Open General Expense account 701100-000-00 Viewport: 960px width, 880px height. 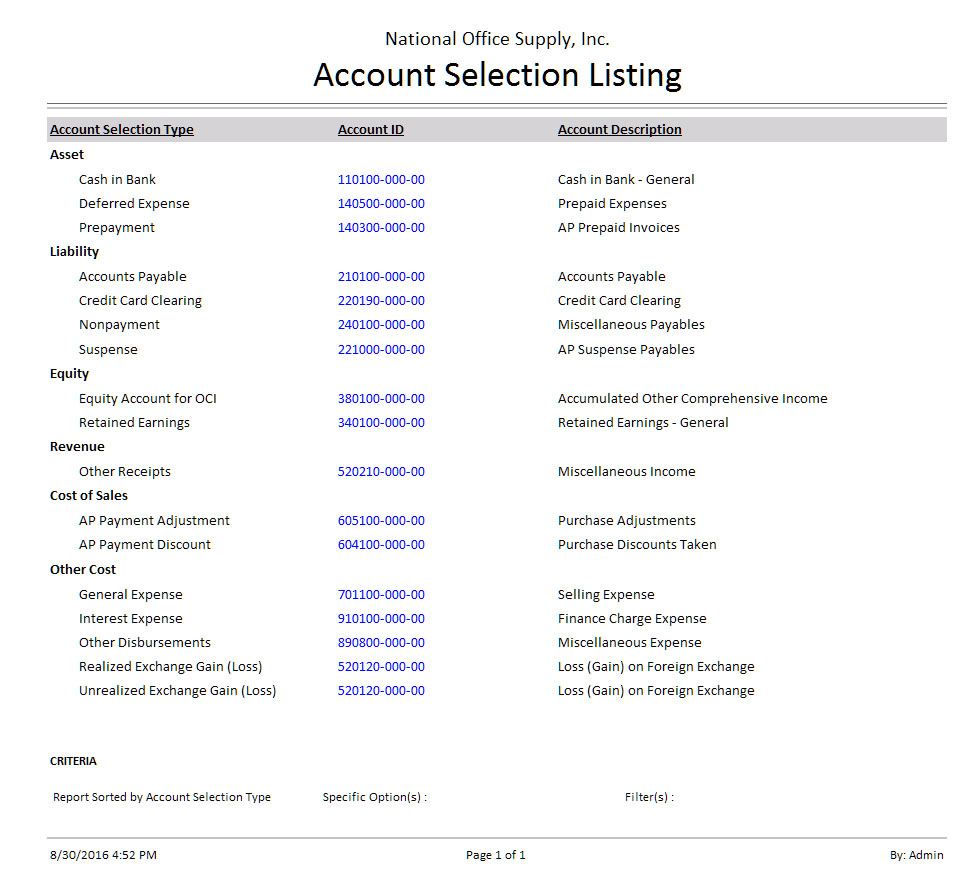point(381,595)
